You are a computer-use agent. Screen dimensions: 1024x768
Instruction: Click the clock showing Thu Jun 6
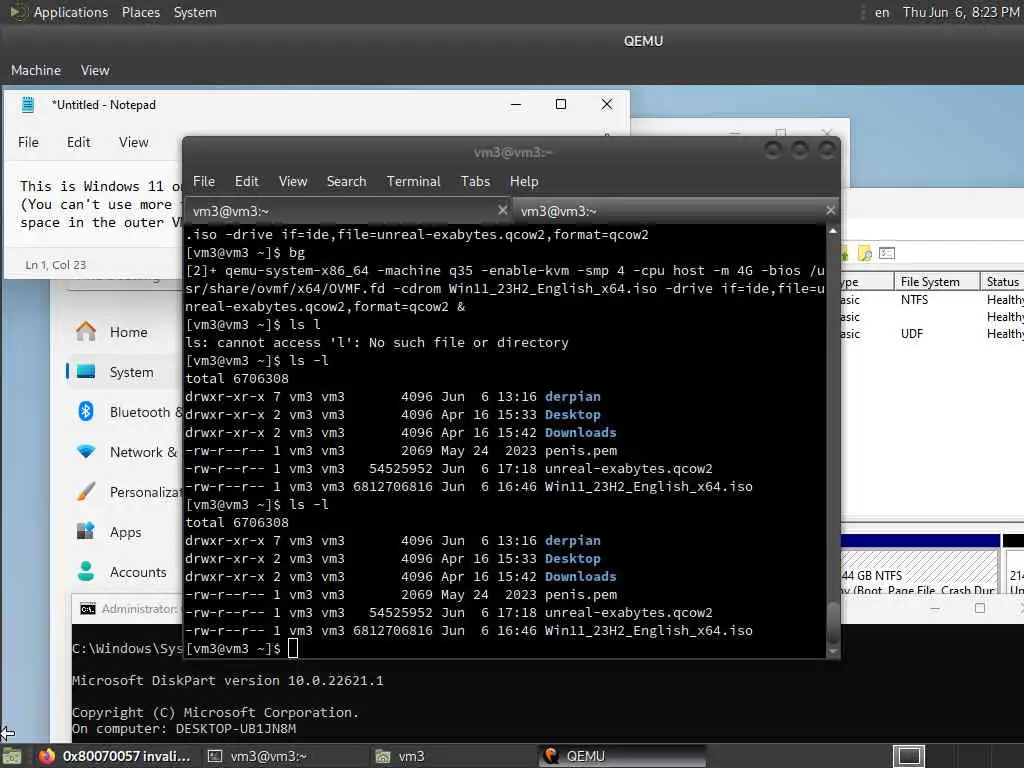point(961,12)
